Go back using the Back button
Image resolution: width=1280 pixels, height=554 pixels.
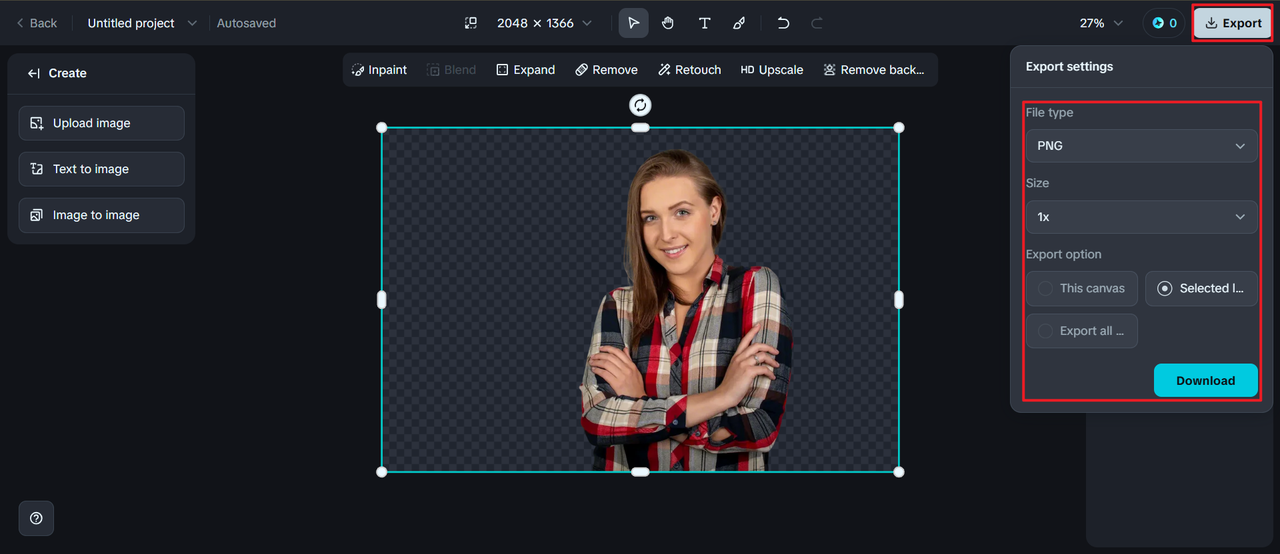(x=36, y=23)
